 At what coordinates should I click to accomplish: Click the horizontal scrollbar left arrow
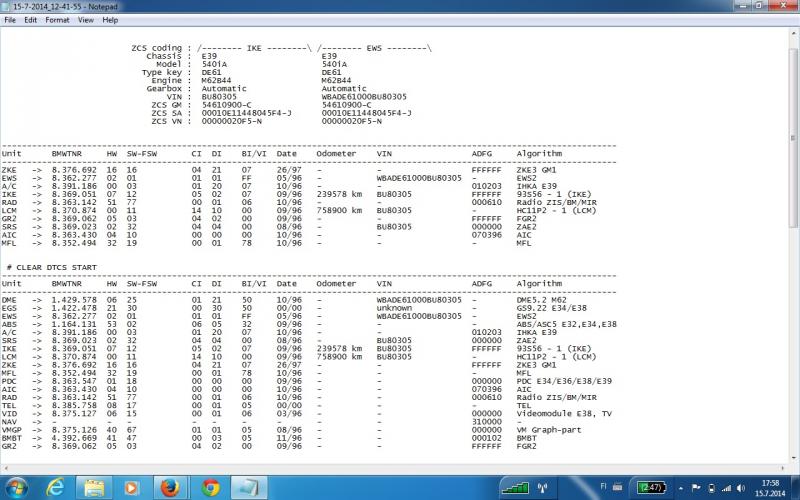coord(6,468)
